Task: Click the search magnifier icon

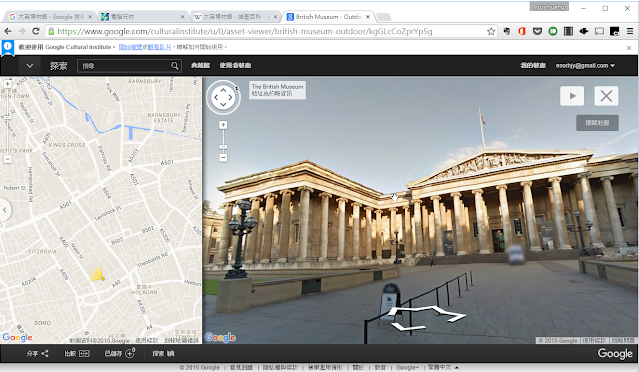Action: (174, 66)
